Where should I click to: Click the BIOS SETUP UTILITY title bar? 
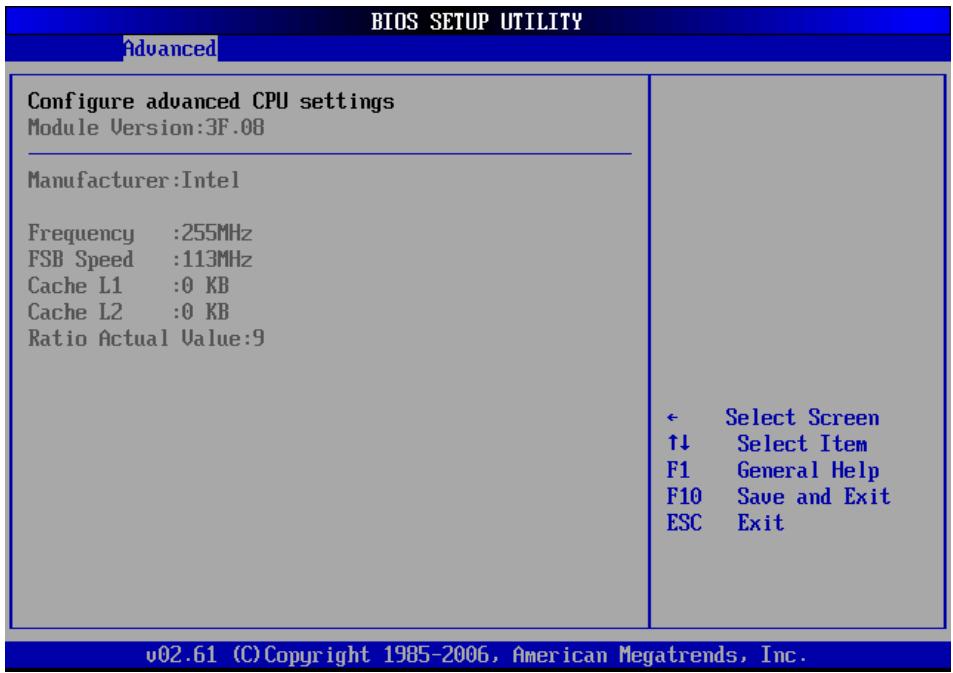[476, 22]
